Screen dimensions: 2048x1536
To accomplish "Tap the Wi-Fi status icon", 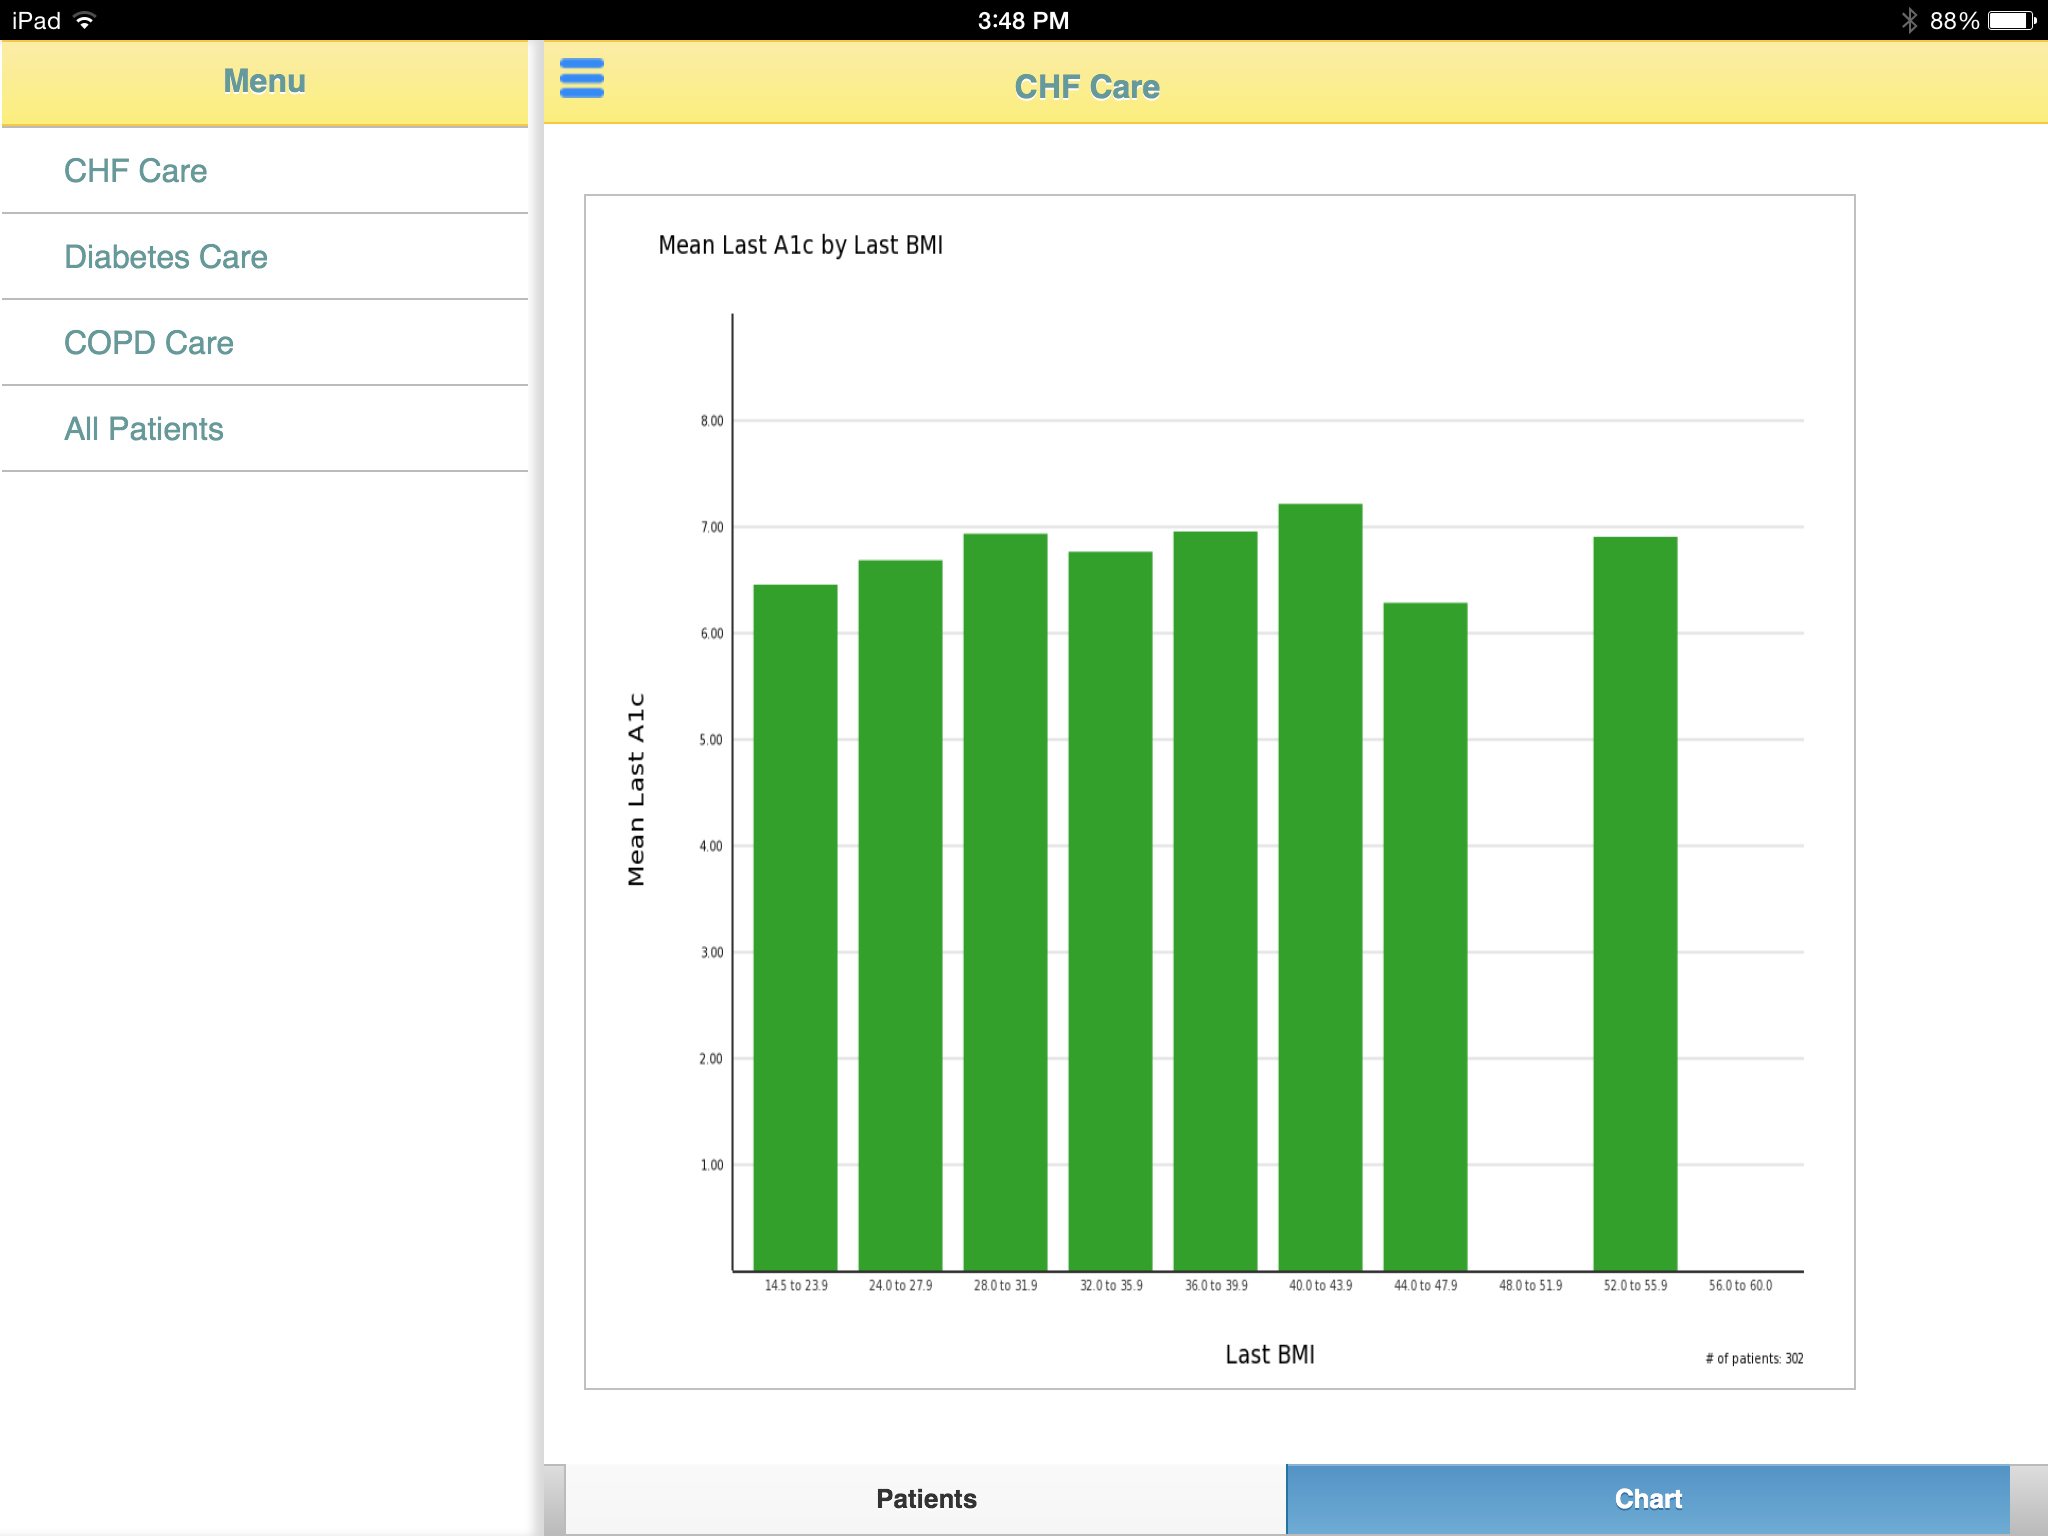I will 85,21.
